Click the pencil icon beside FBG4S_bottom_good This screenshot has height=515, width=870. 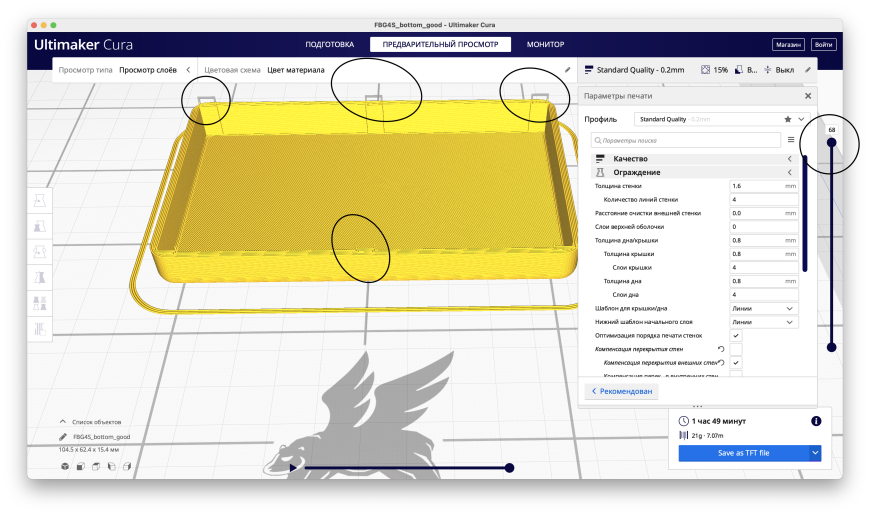coord(63,437)
